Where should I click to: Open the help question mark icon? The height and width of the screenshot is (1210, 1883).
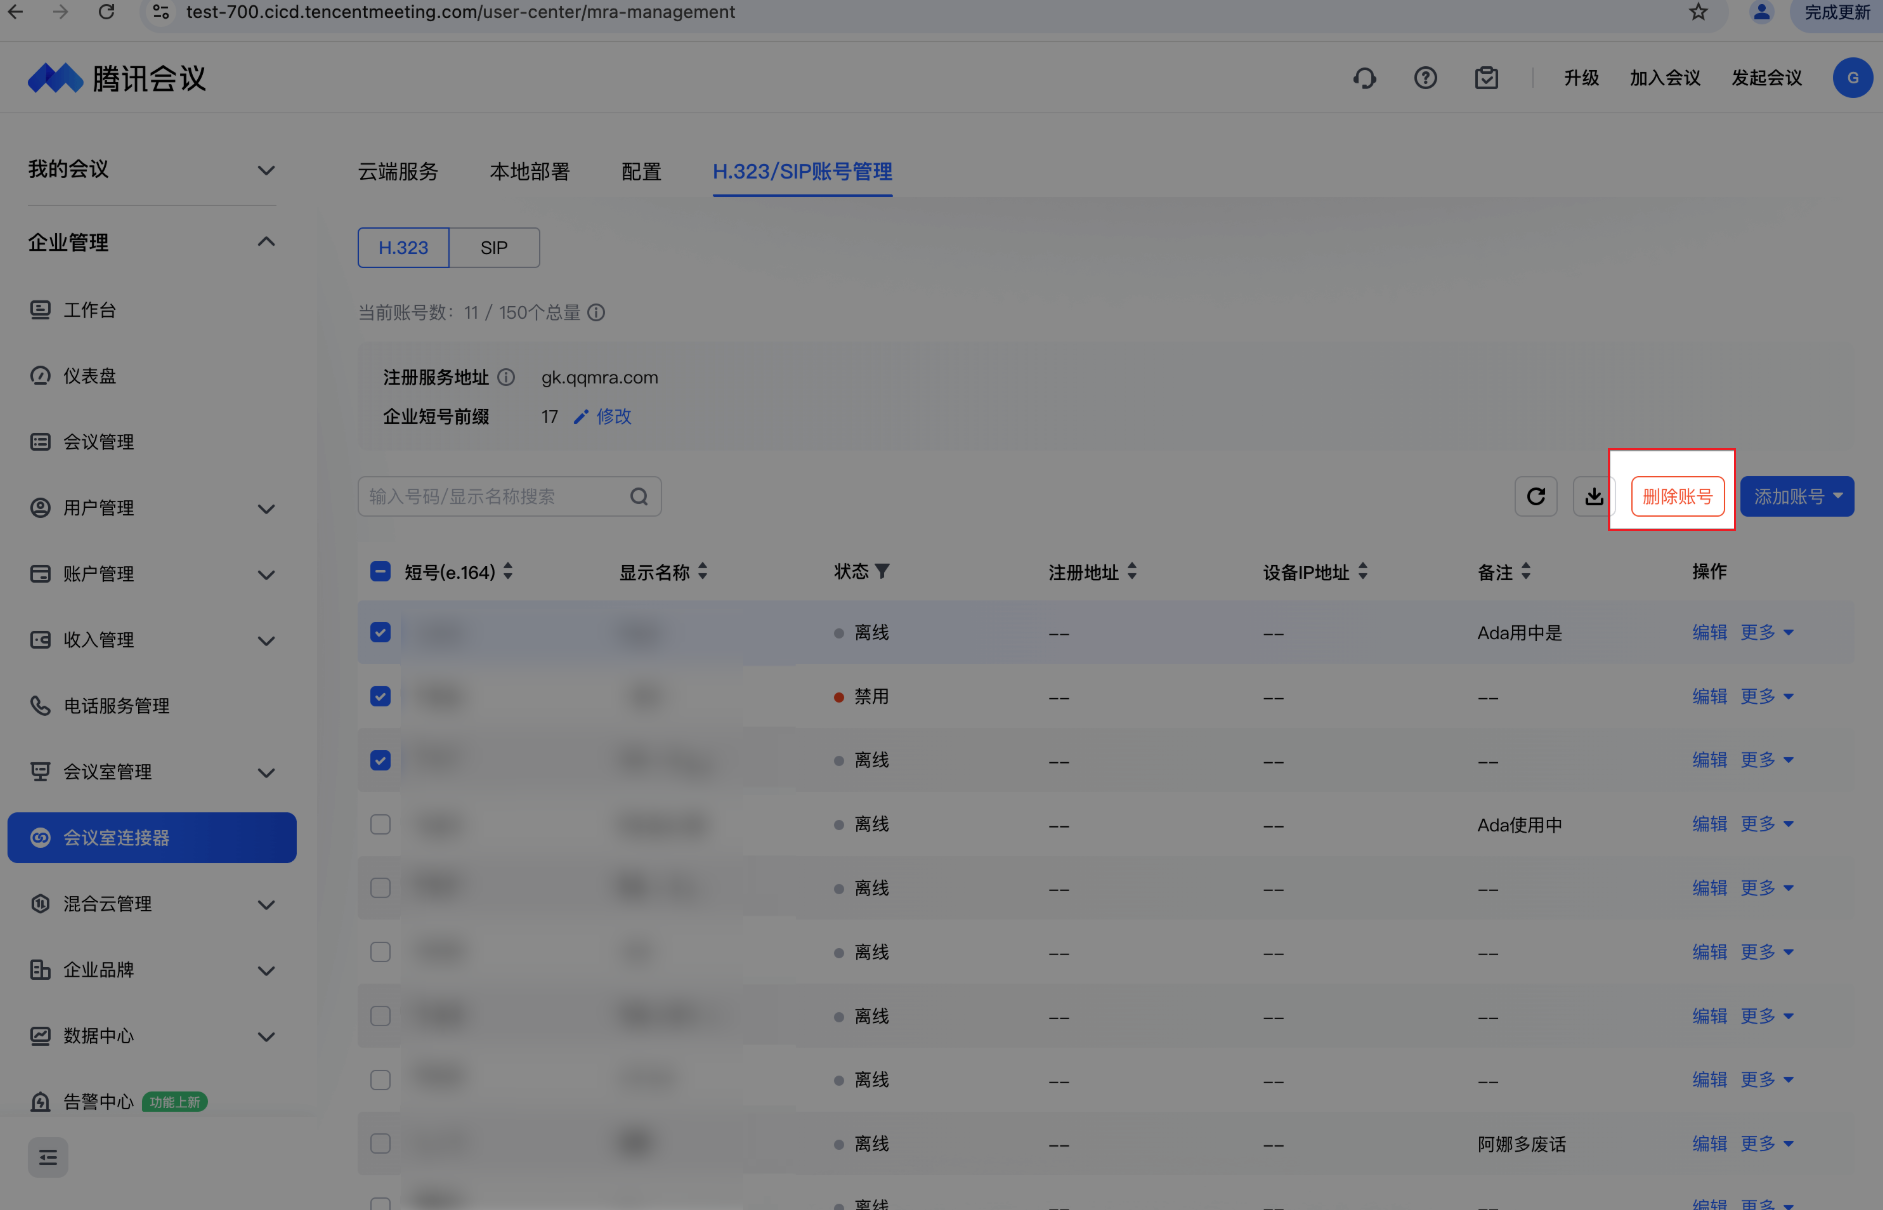1425,78
